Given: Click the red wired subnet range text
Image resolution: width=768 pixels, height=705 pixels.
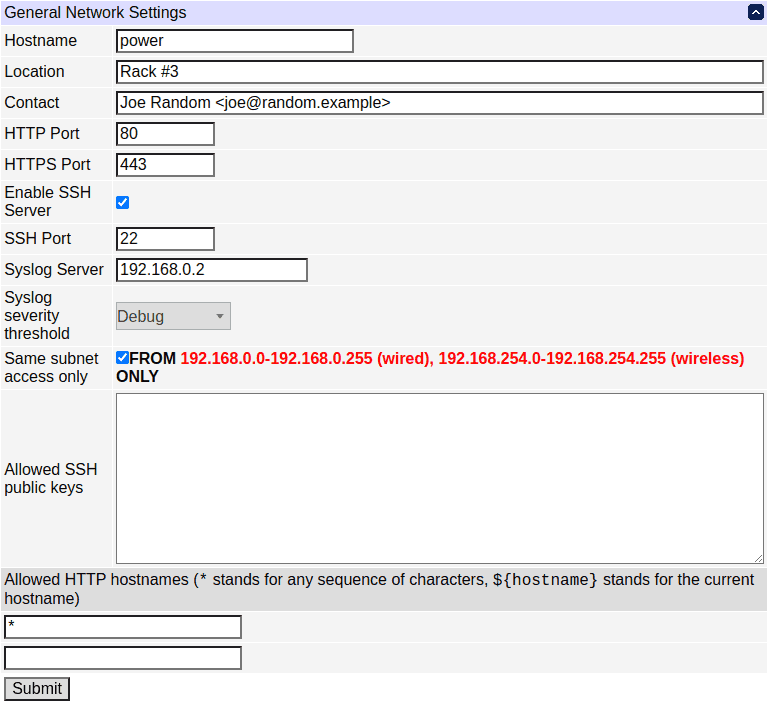Looking at the screenshot, I should 307,359.
